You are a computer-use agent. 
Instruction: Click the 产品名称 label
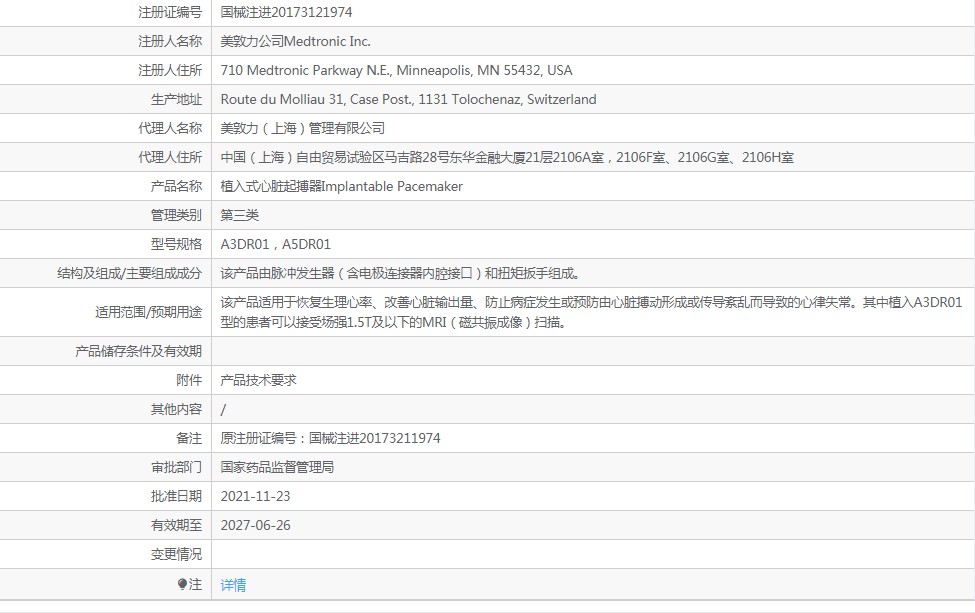click(x=177, y=187)
